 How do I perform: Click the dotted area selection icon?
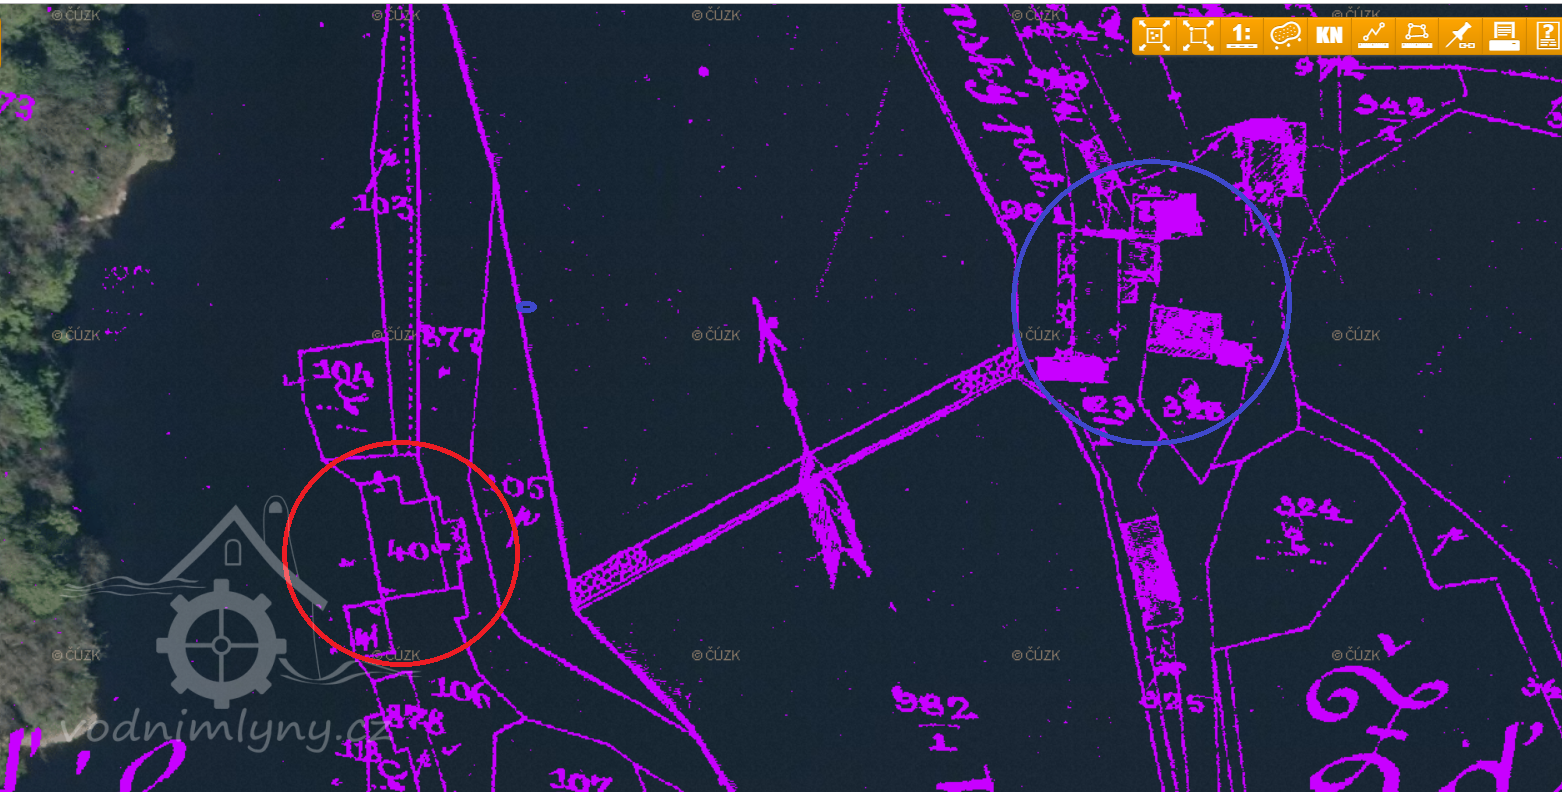[x=1285, y=36]
